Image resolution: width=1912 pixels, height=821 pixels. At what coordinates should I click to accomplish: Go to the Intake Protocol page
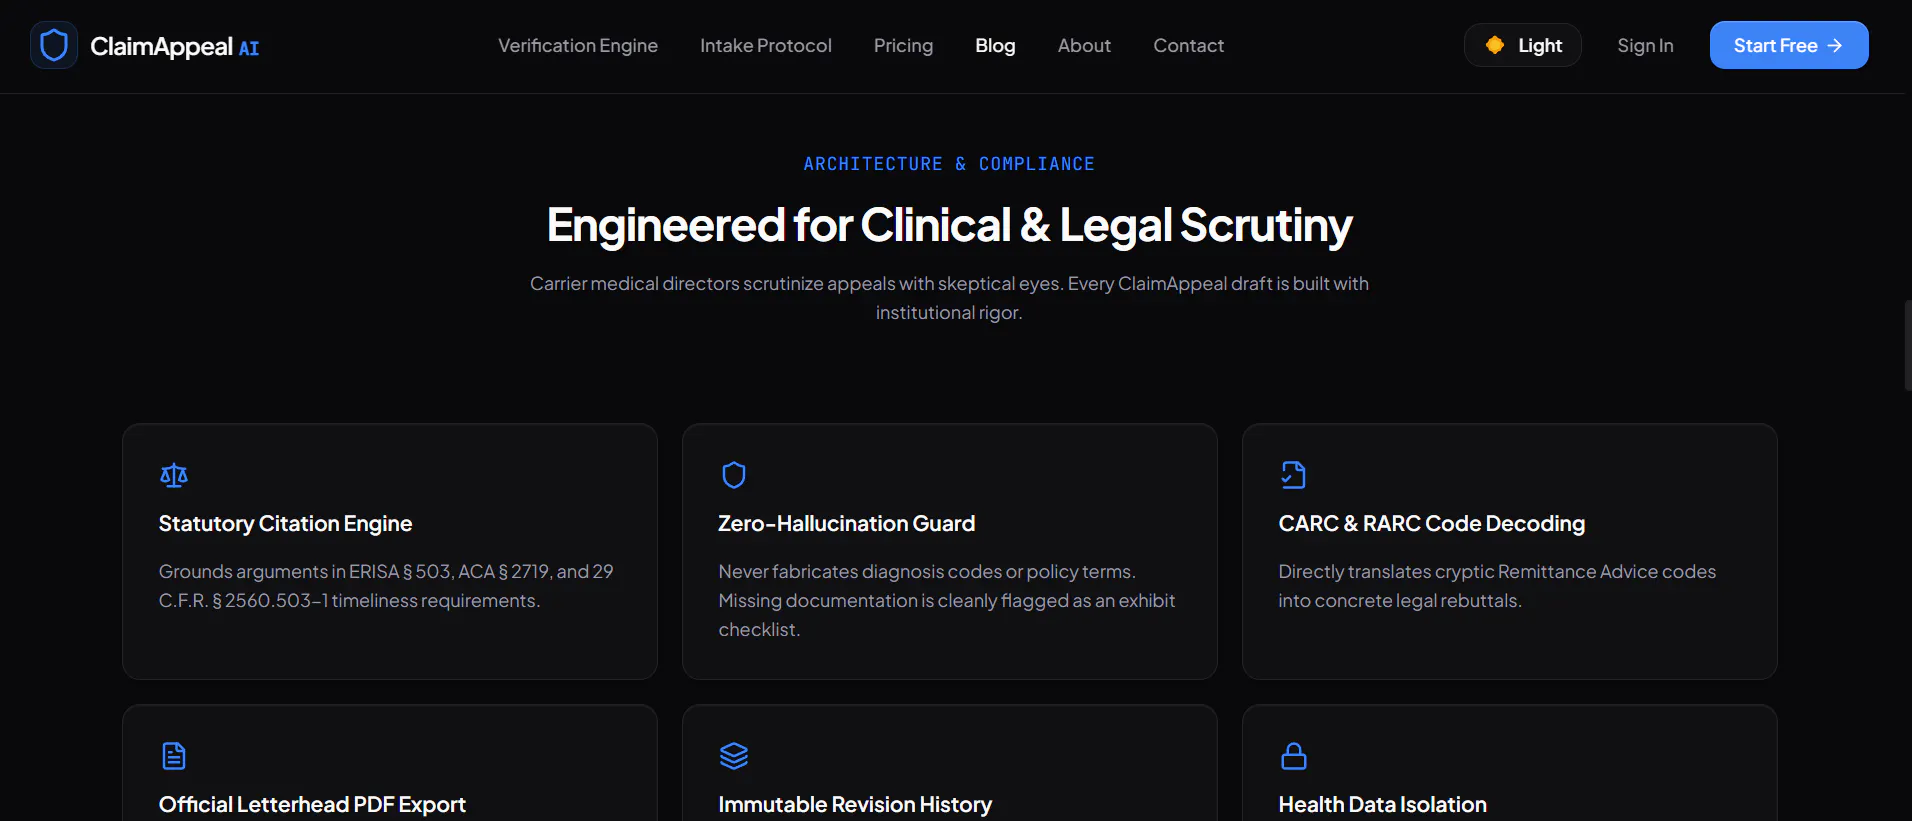coord(766,45)
